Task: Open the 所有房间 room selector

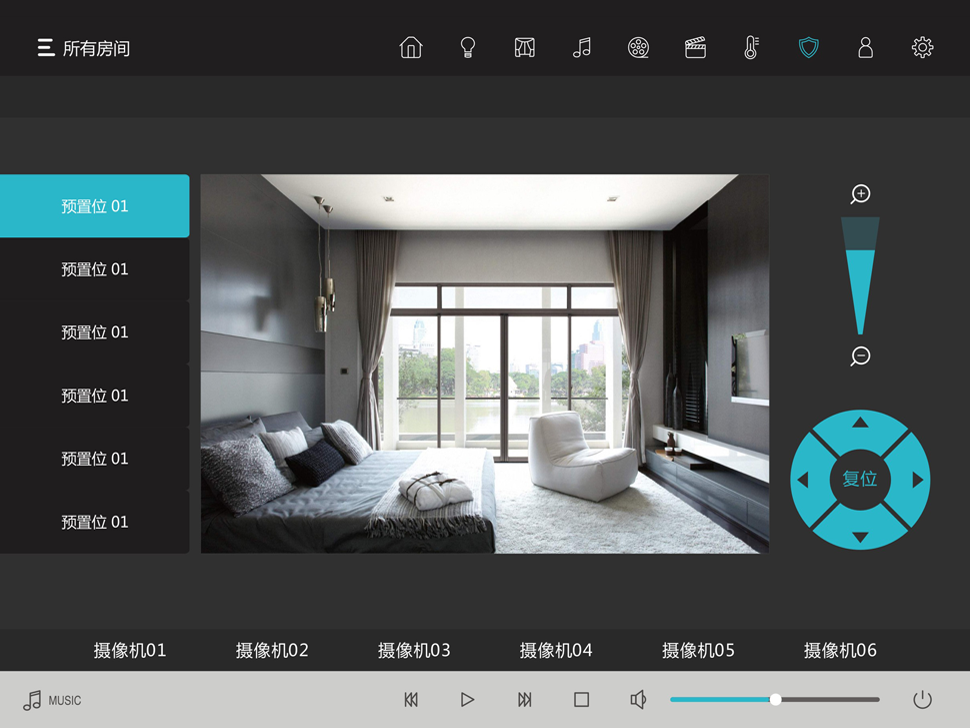Action: 96,48
